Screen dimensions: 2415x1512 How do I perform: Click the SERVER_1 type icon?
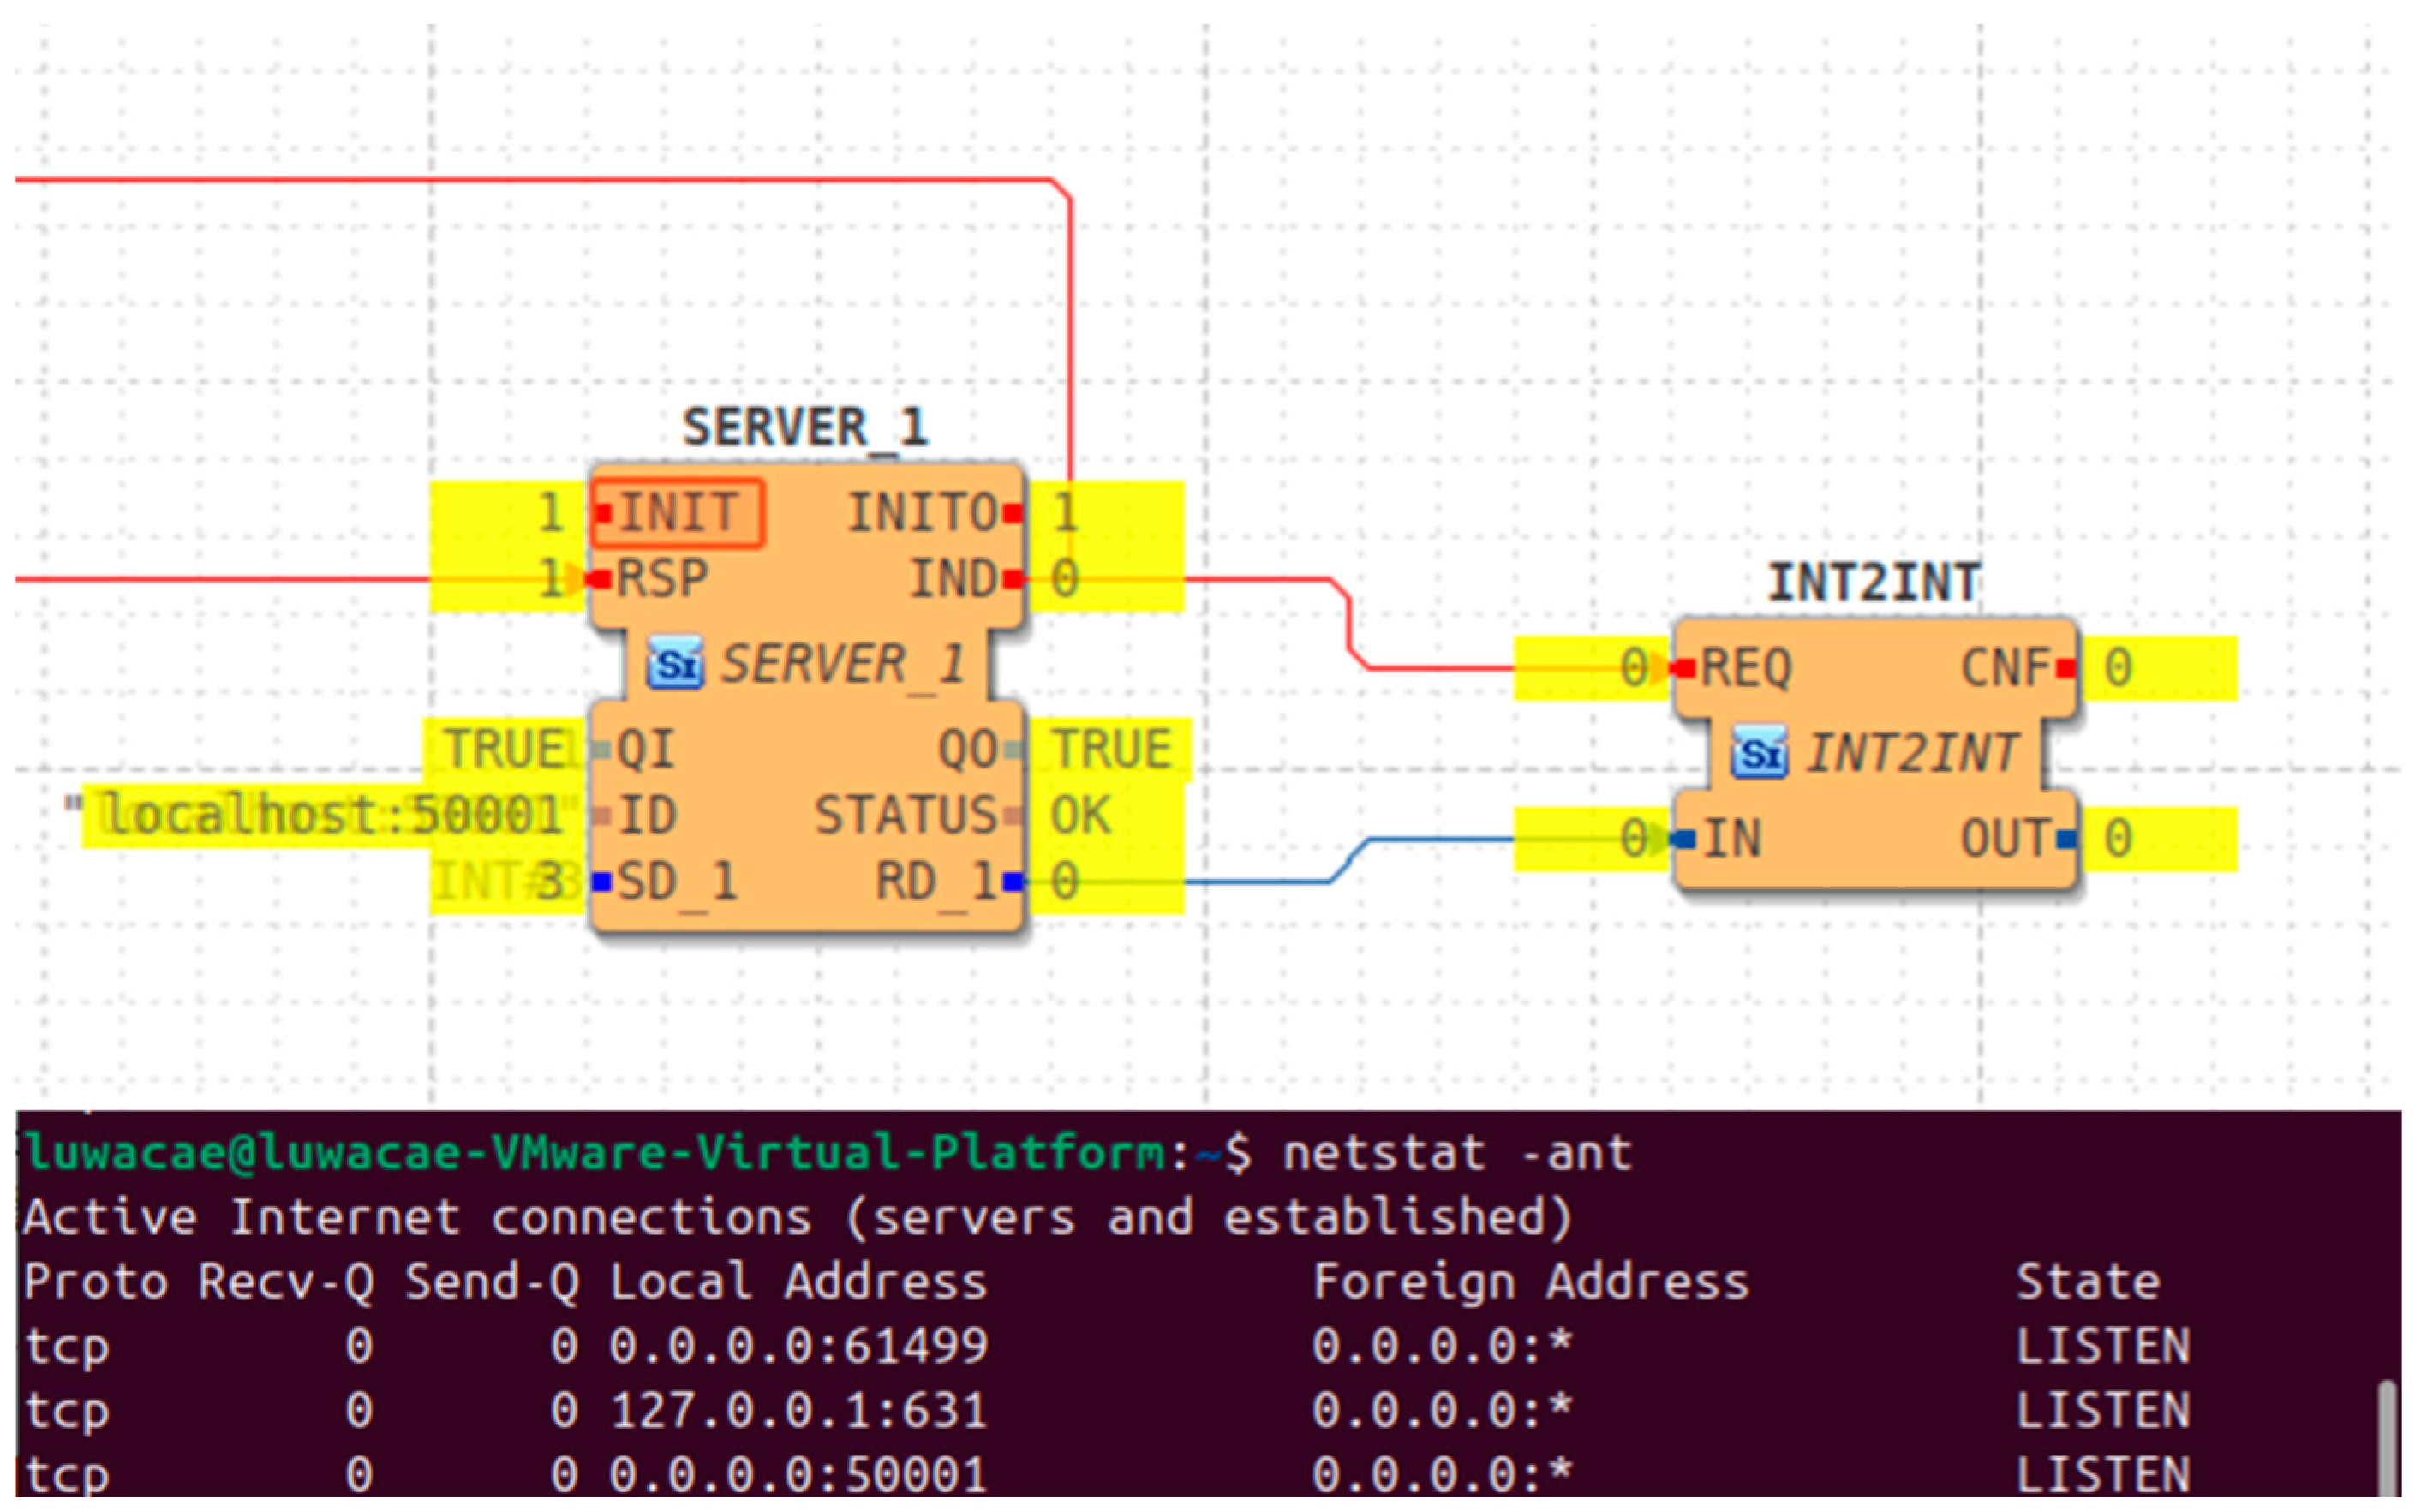click(675, 664)
